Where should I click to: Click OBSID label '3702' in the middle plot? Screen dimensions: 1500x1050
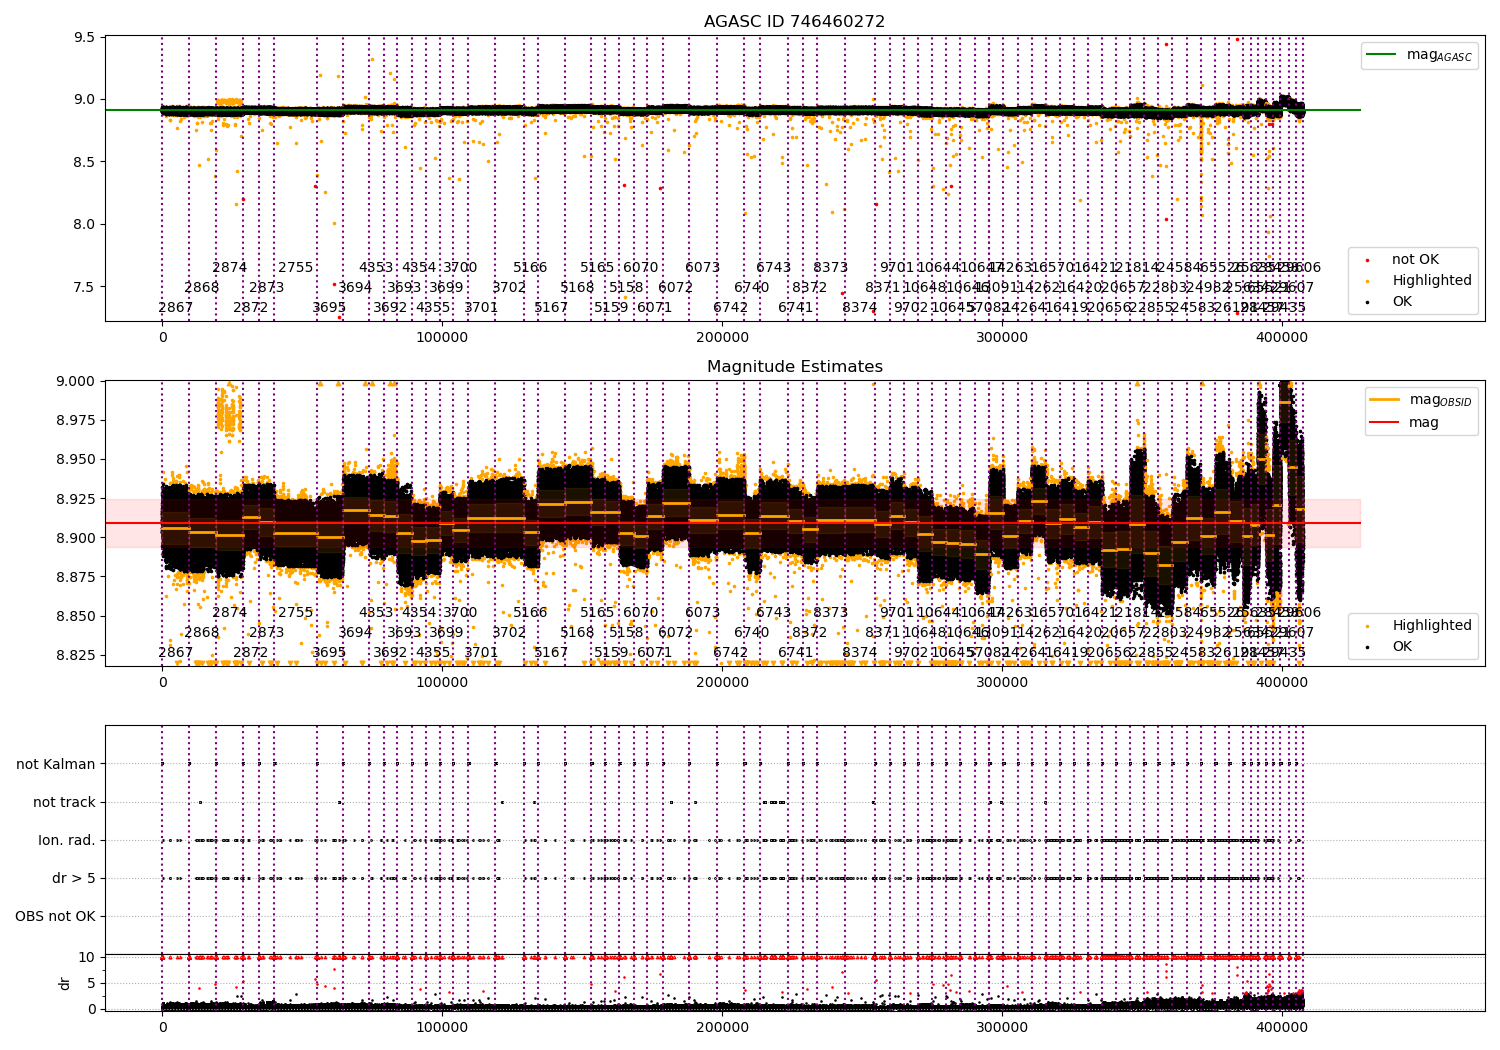[509, 632]
